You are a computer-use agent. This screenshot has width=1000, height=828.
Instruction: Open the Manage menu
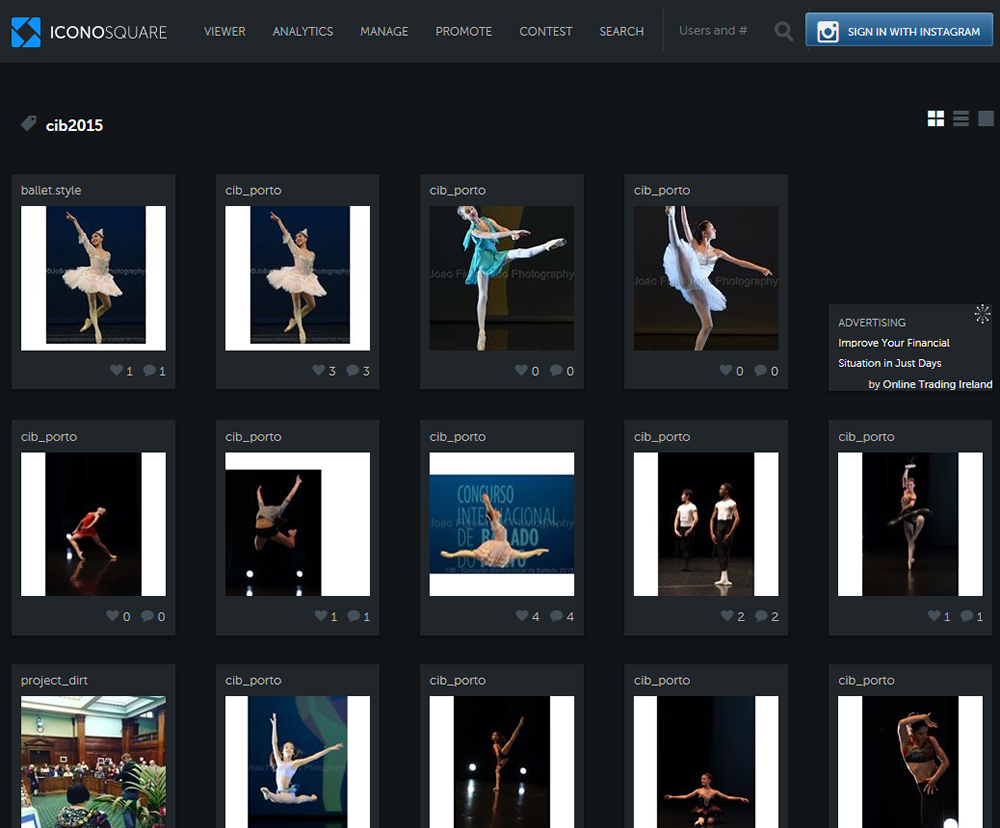click(x=384, y=31)
